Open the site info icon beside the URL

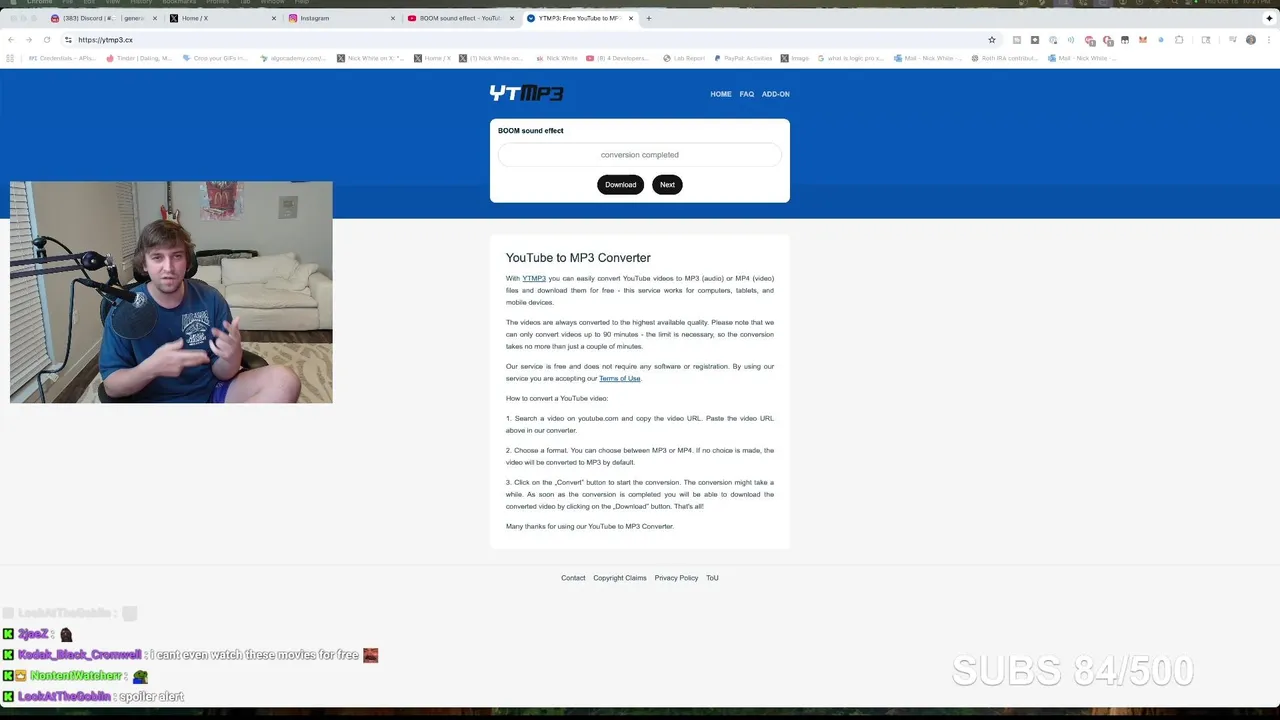click(x=68, y=40)
